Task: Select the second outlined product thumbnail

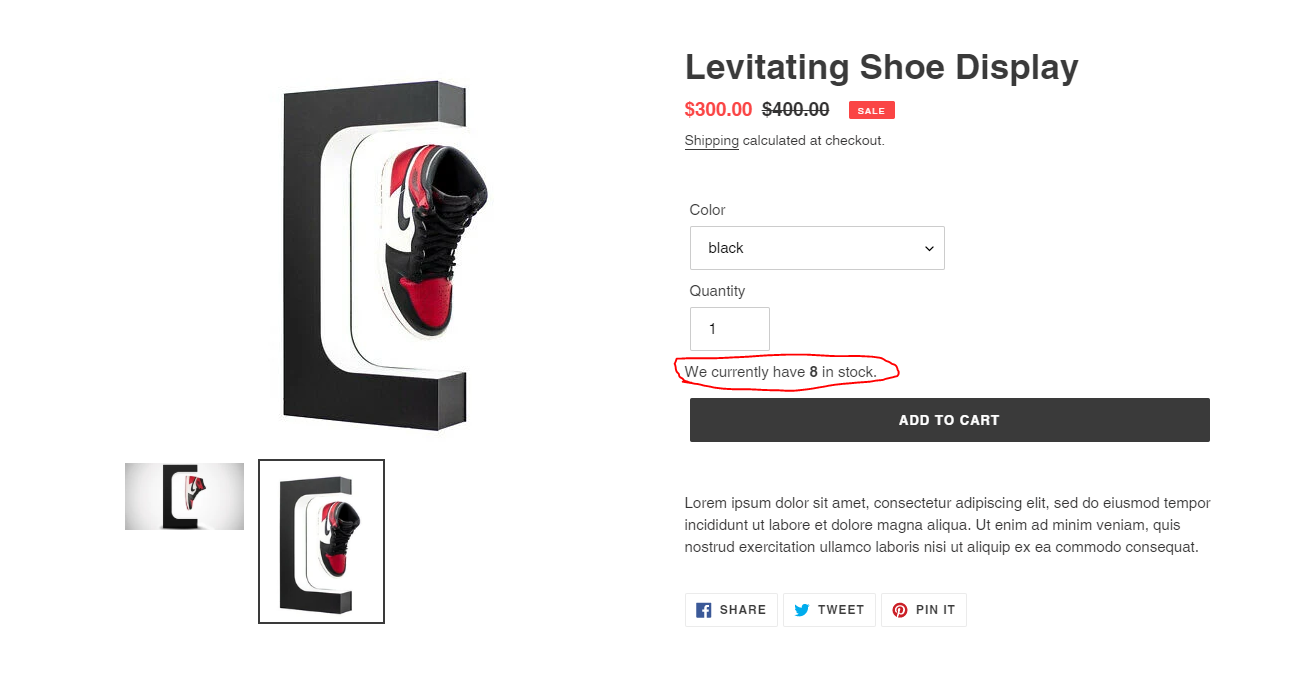Action: point(321,541)
